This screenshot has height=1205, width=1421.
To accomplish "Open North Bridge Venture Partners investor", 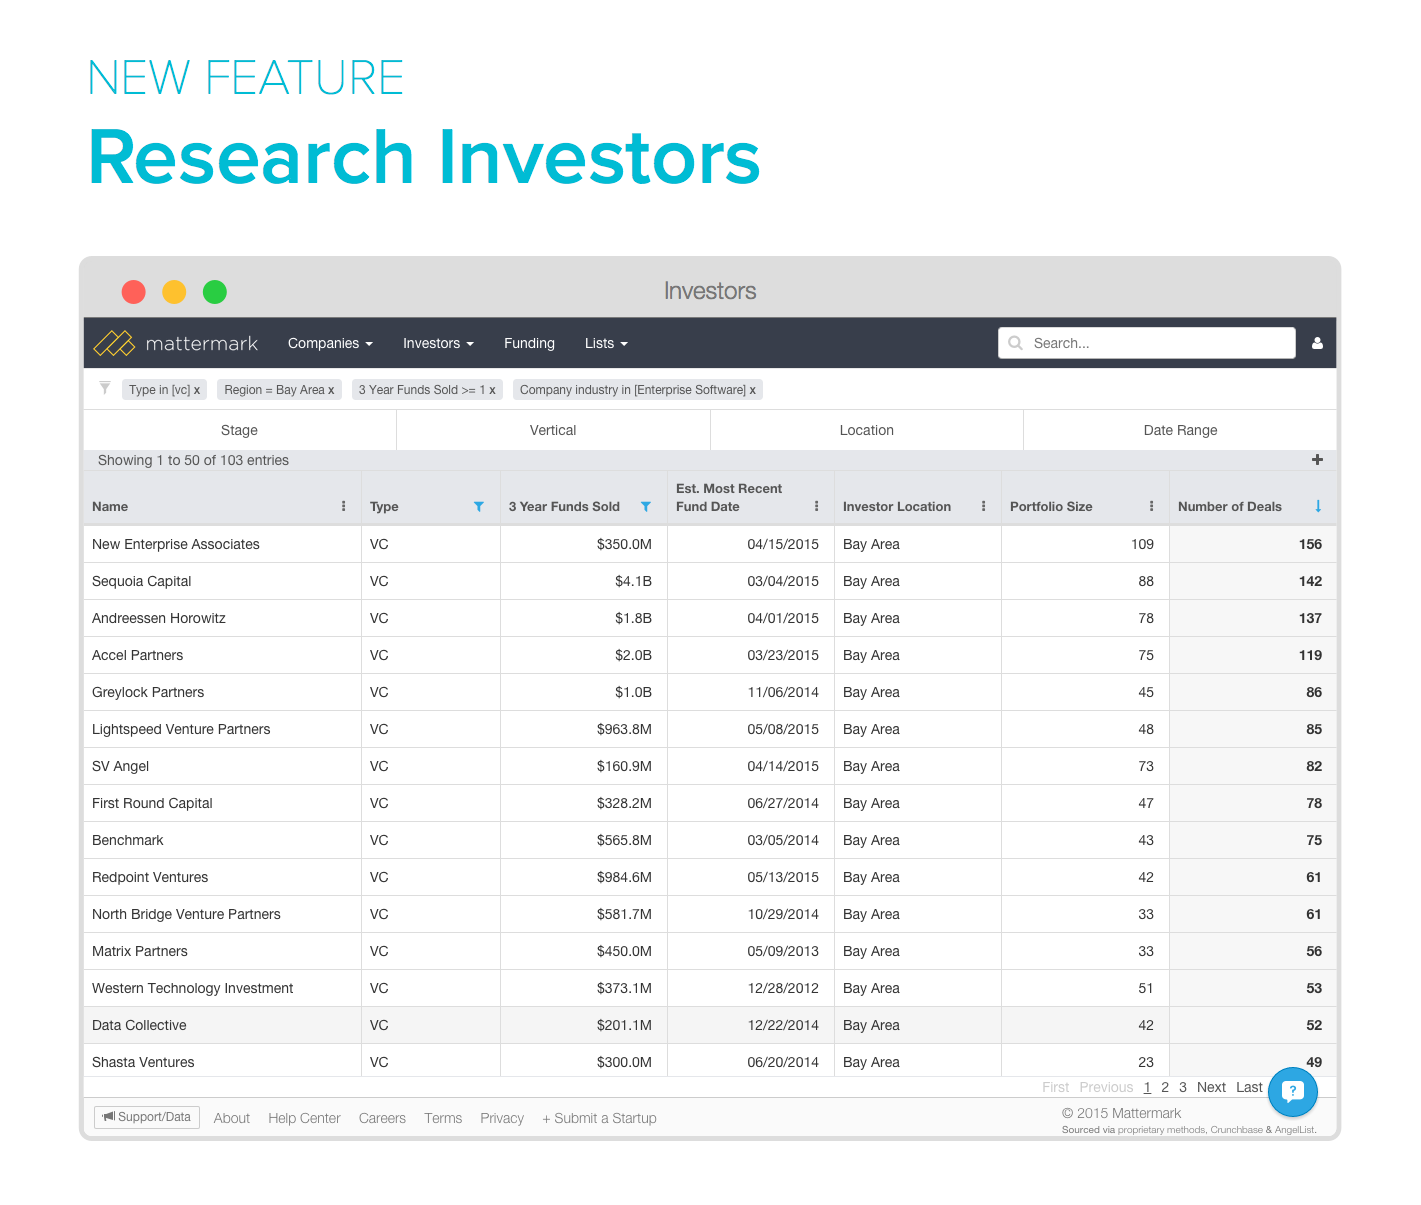I will (186, 914).
